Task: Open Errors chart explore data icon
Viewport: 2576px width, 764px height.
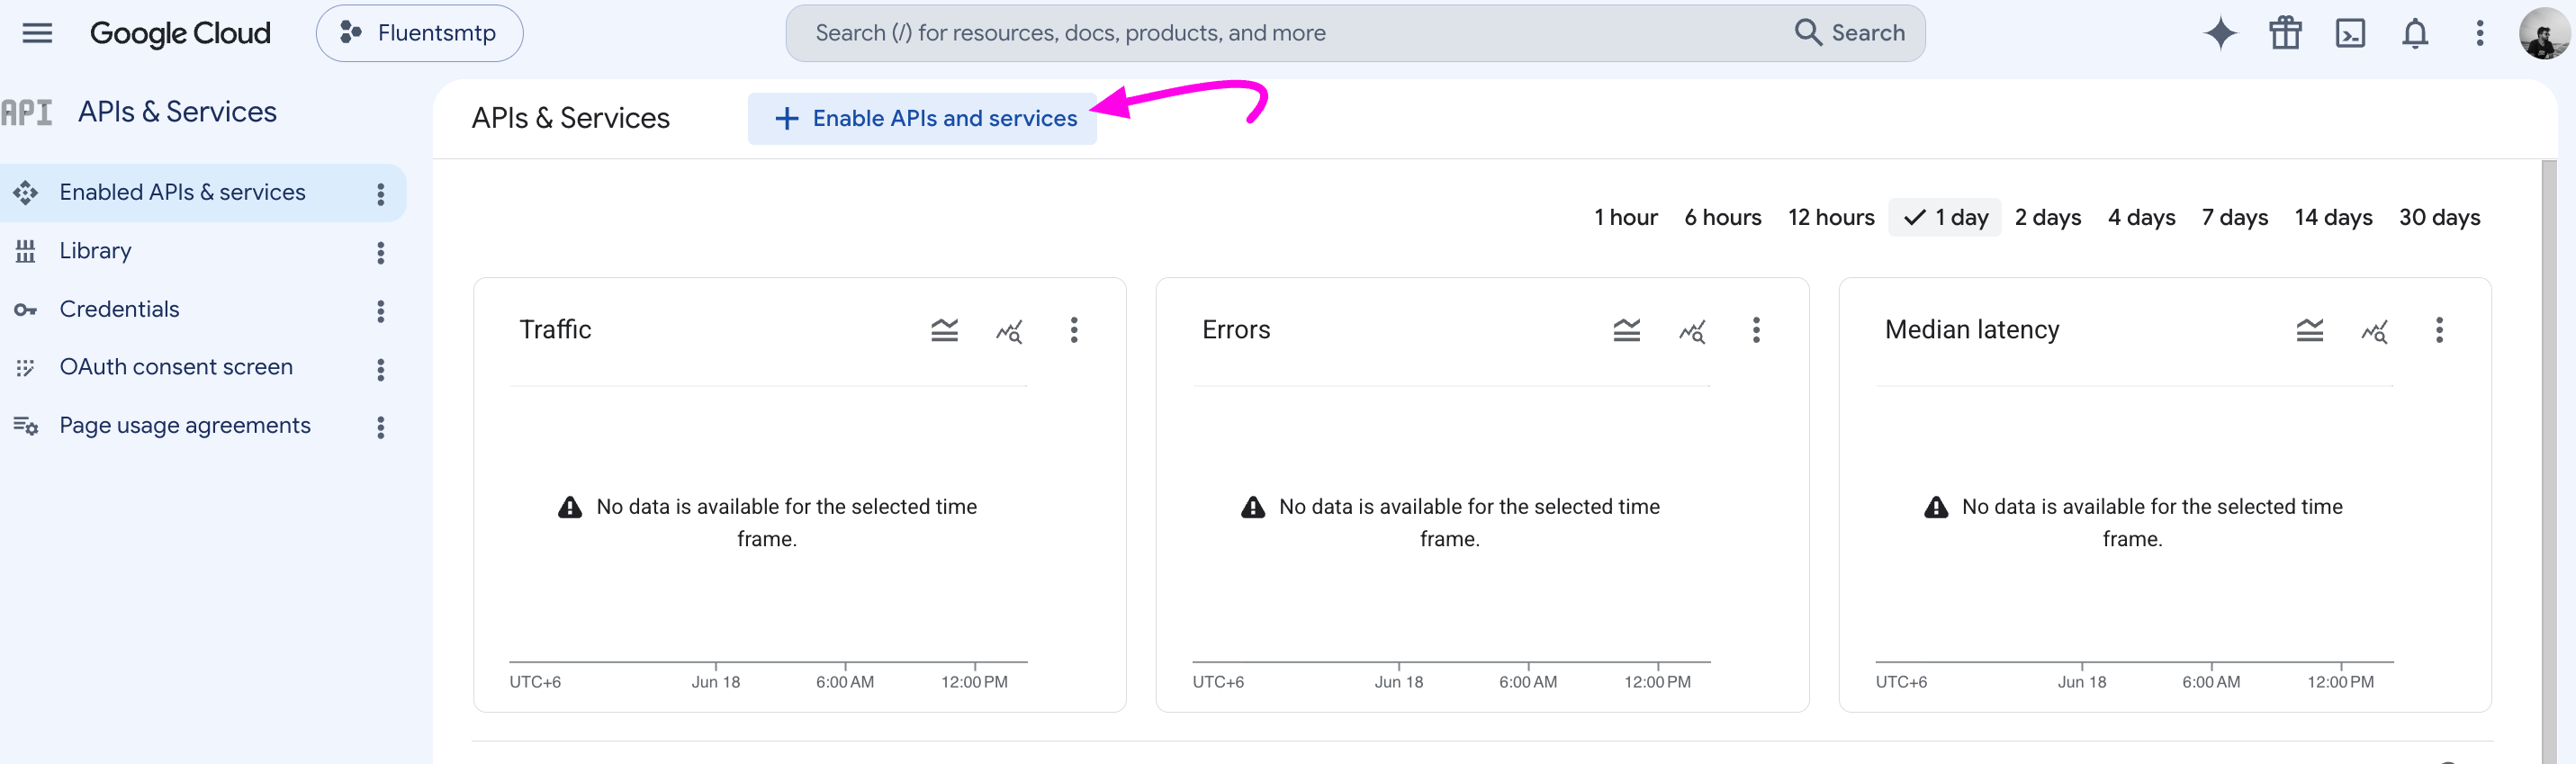Action: tap(1692, 331)
